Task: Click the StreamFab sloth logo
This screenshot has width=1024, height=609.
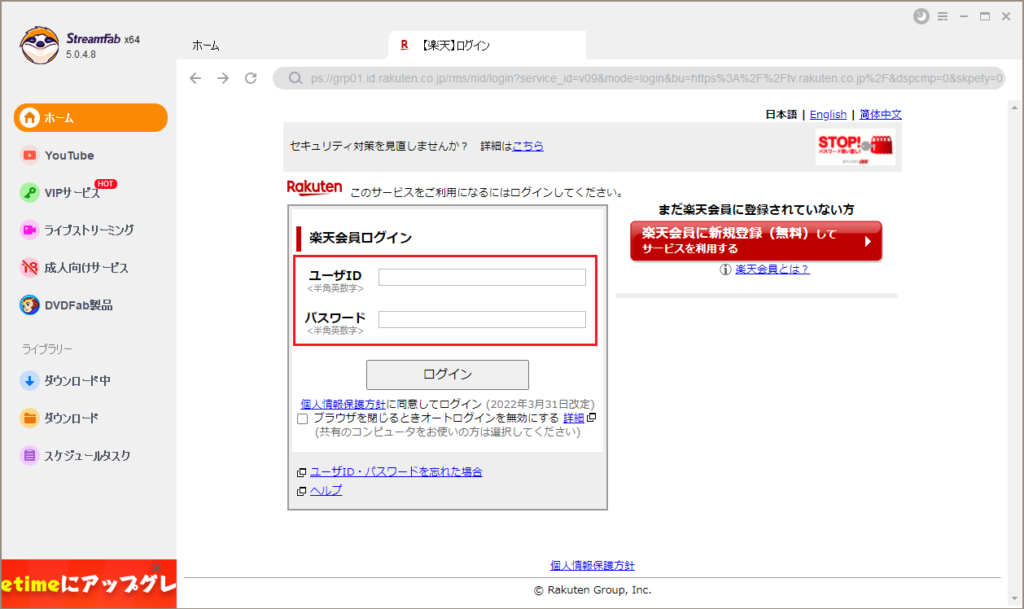Action: pyautogui.click(x=39, y=45)
